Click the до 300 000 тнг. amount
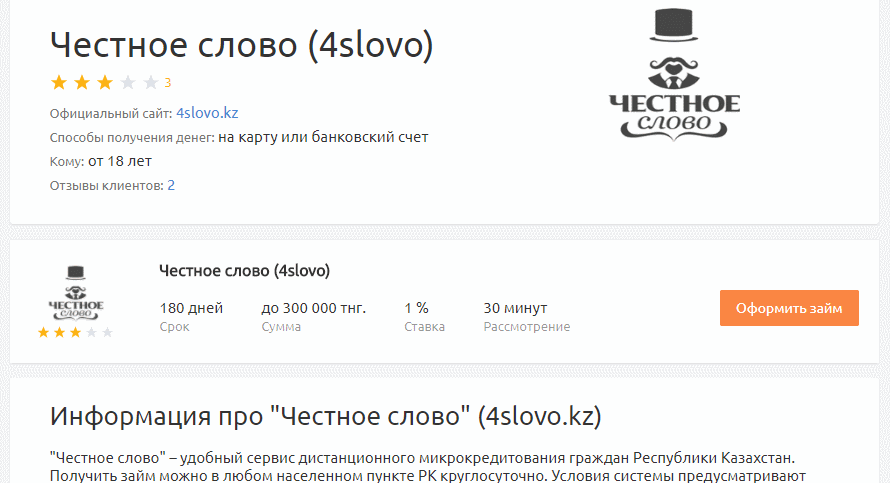 coord(313,308)
